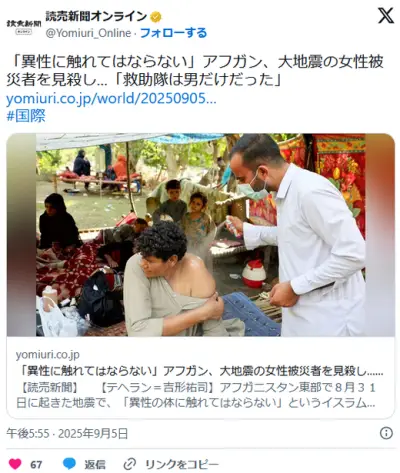
Task: Open the Yomiuri Shimbun profile avatar
Action: click(x=24, y=26)
